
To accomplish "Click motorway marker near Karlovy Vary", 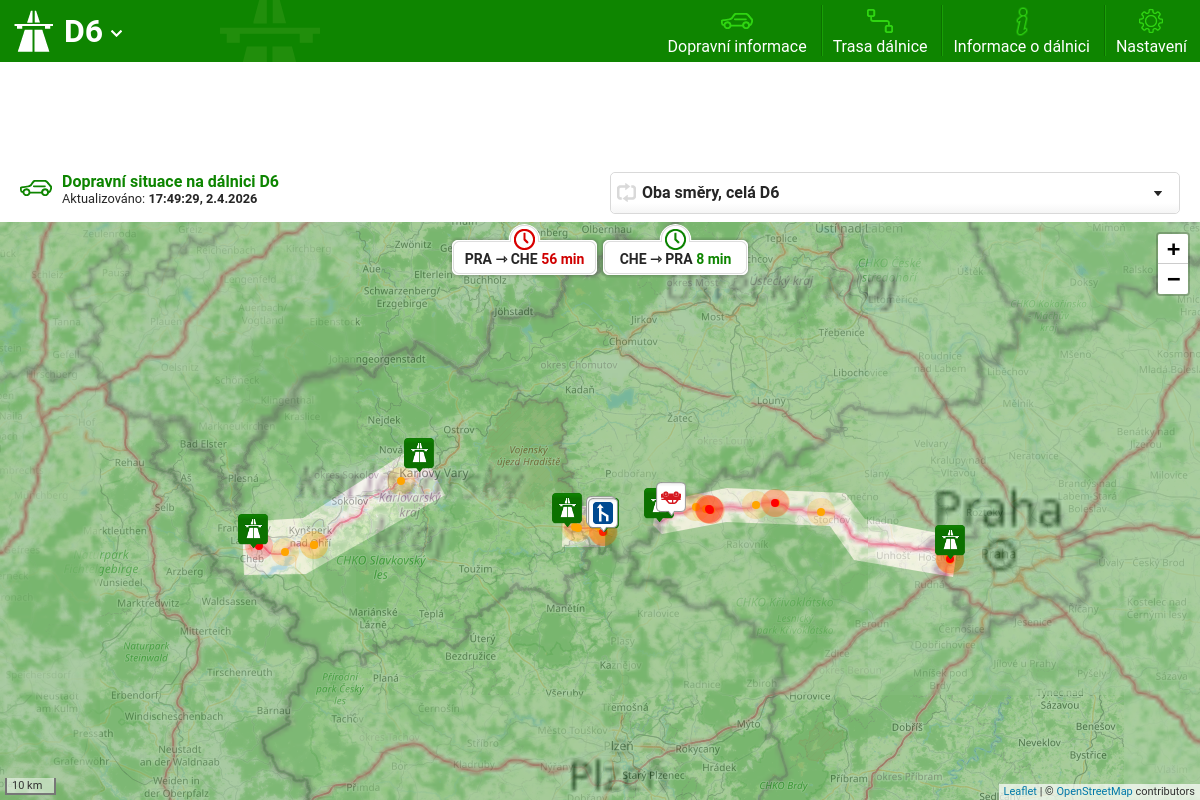I will (x=419, y=453).
